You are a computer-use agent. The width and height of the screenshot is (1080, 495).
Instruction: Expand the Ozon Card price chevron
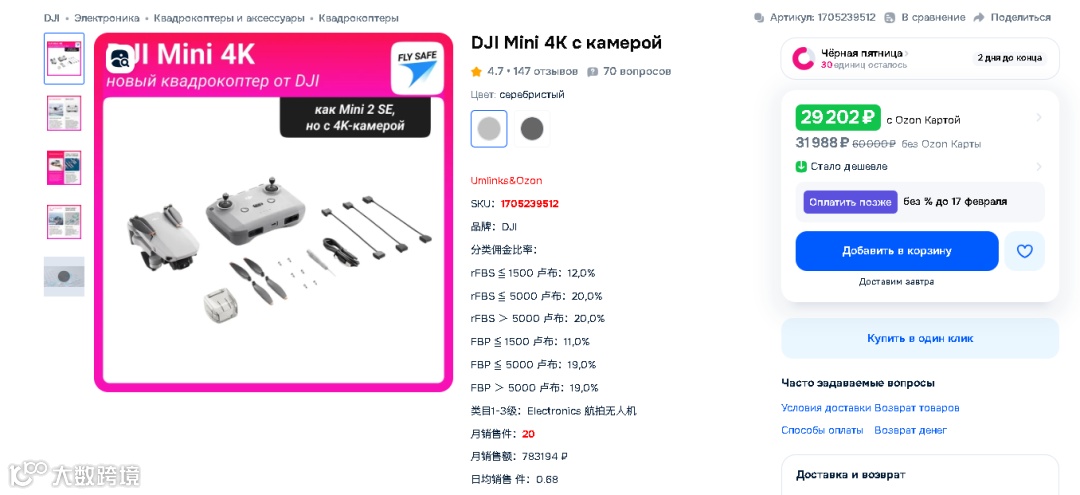[x=1039, y=118]
